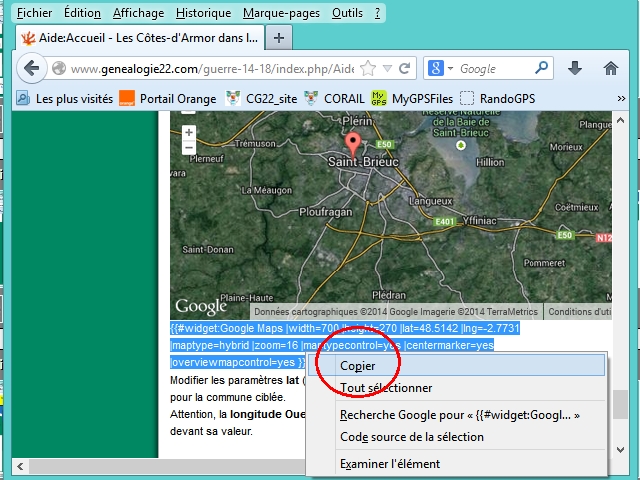
Task: Click the vertical scrollbar down arrow
Action: (x=620, y=450)
